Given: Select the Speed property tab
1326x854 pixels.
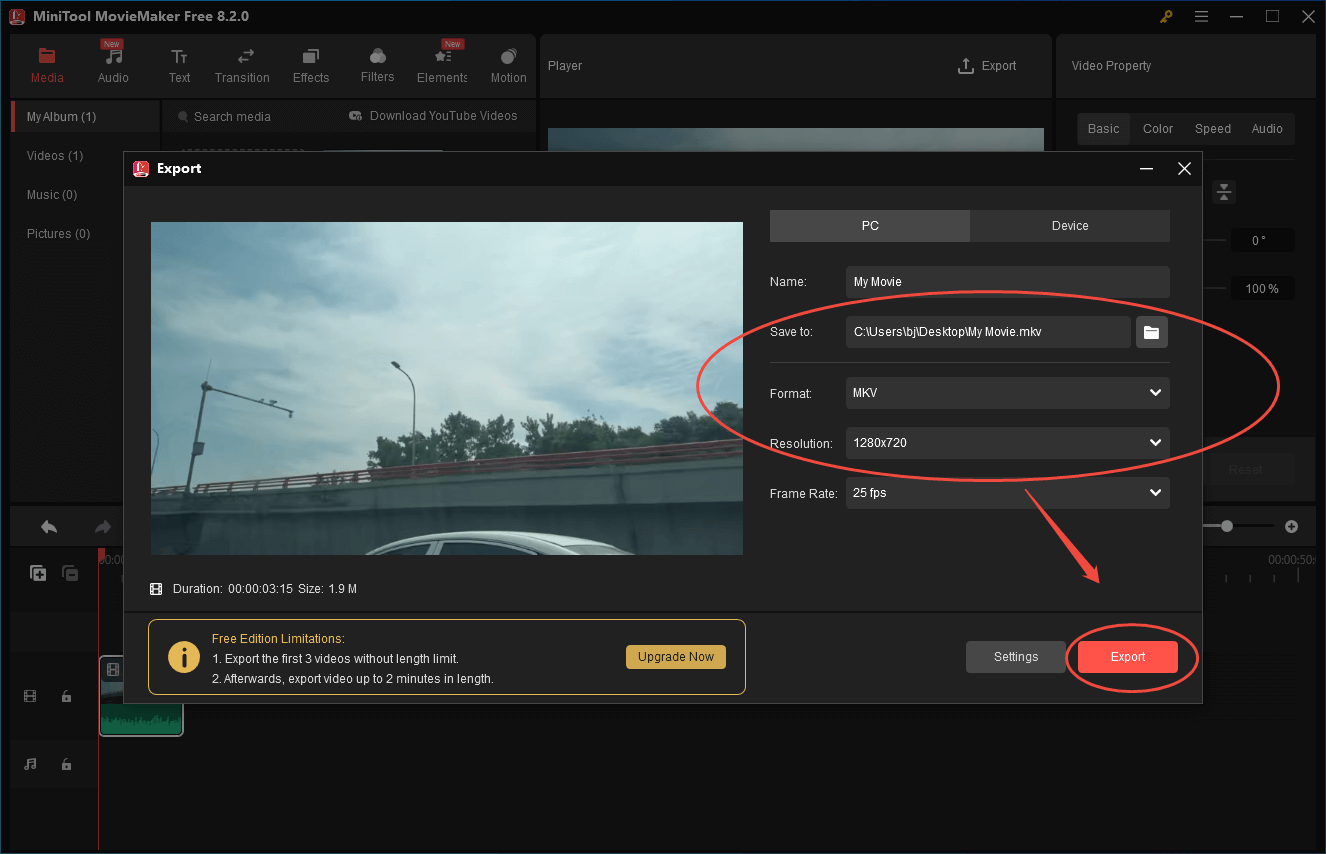Looking at the screenshot, I should [x=1213, y=129].
